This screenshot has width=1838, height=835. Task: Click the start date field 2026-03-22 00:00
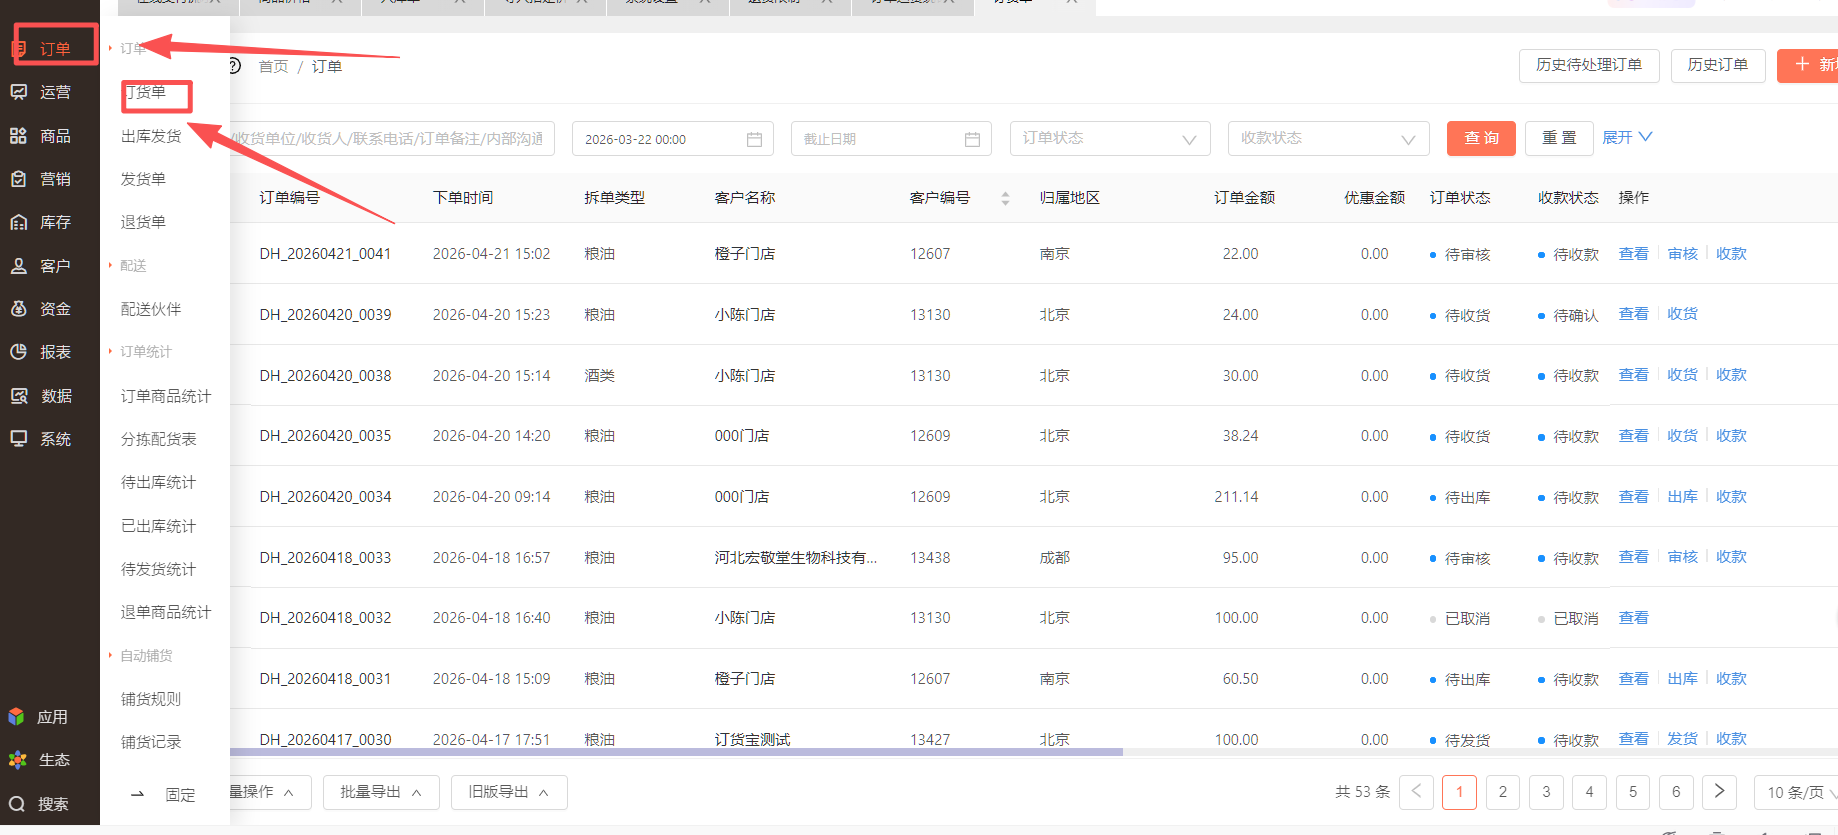tap(673, 138)
